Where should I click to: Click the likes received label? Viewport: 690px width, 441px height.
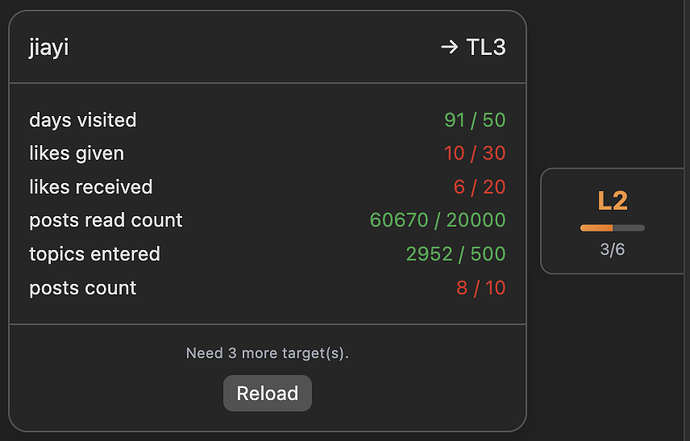(91, 187)
